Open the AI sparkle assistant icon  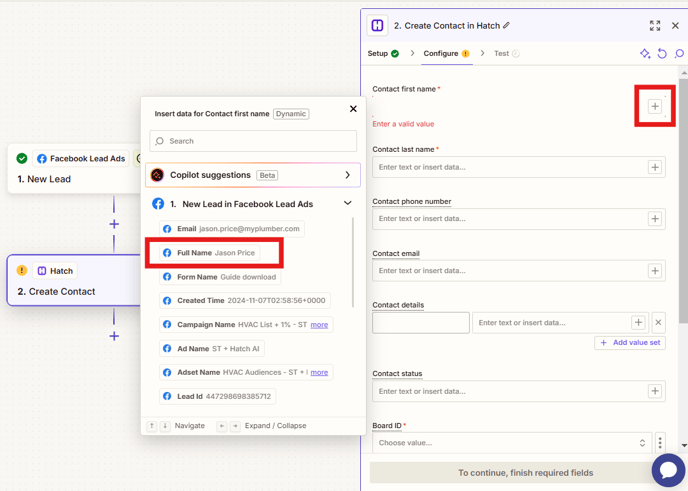tap(644, 54)
